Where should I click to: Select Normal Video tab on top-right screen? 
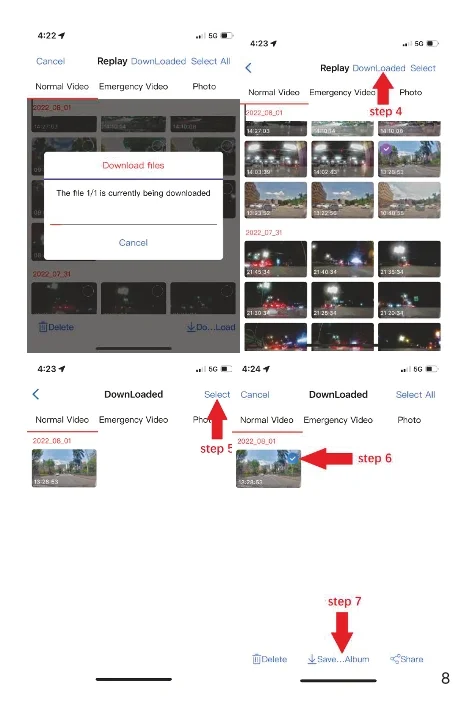274,92
